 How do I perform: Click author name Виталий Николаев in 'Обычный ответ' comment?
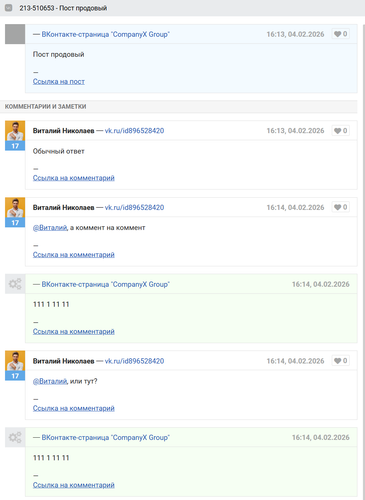click(x=63, y=131)
